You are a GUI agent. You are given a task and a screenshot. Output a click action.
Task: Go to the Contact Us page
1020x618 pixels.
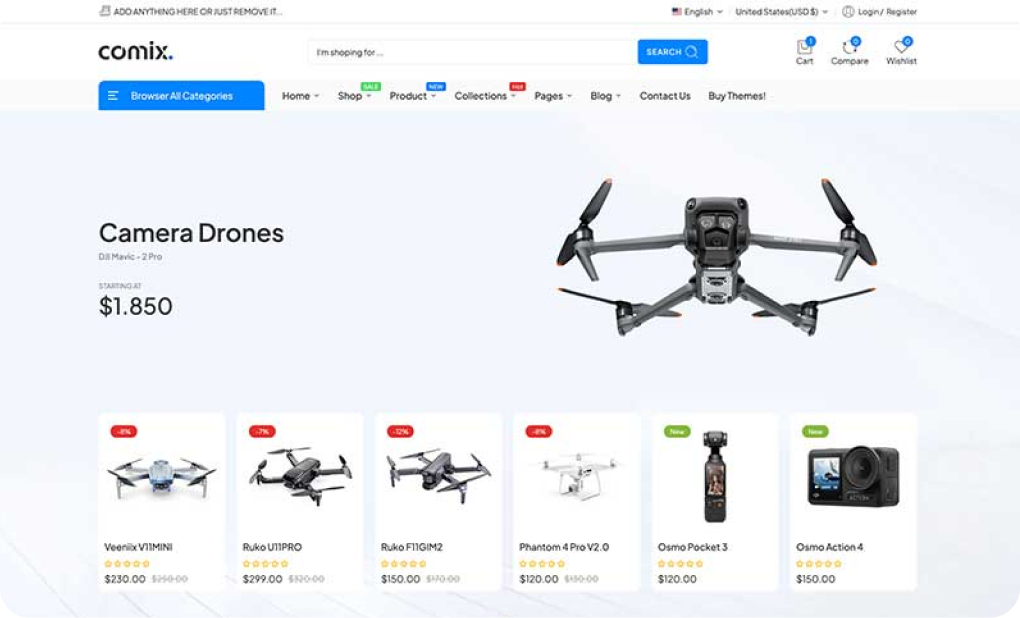point(665,96)
